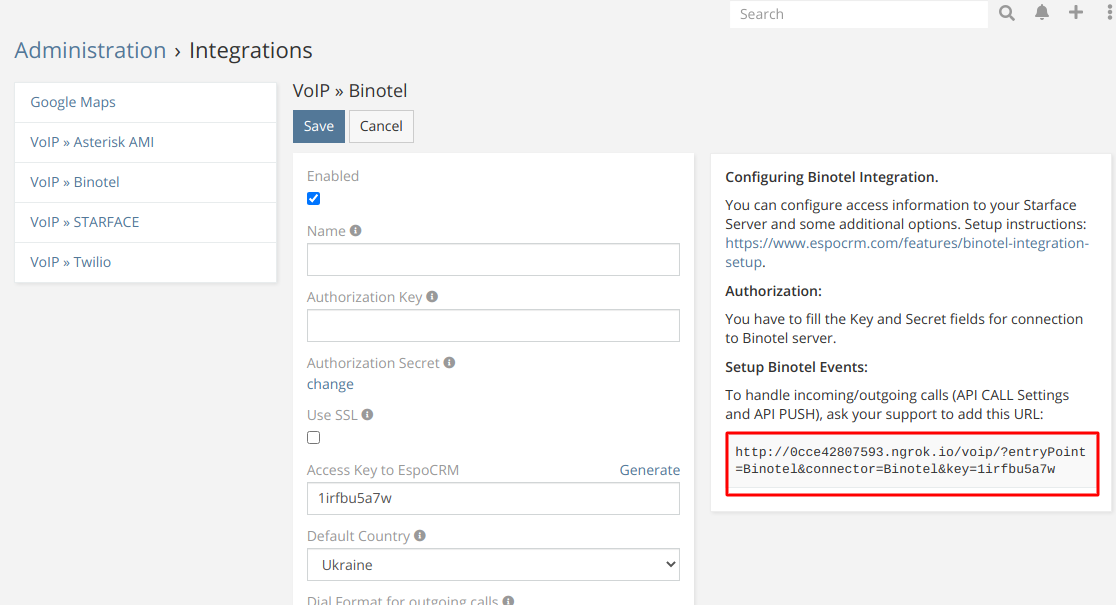Click the 'VoIP » Binotel' page title
This screenshot has width=1116, height=605.
point(350,91)
